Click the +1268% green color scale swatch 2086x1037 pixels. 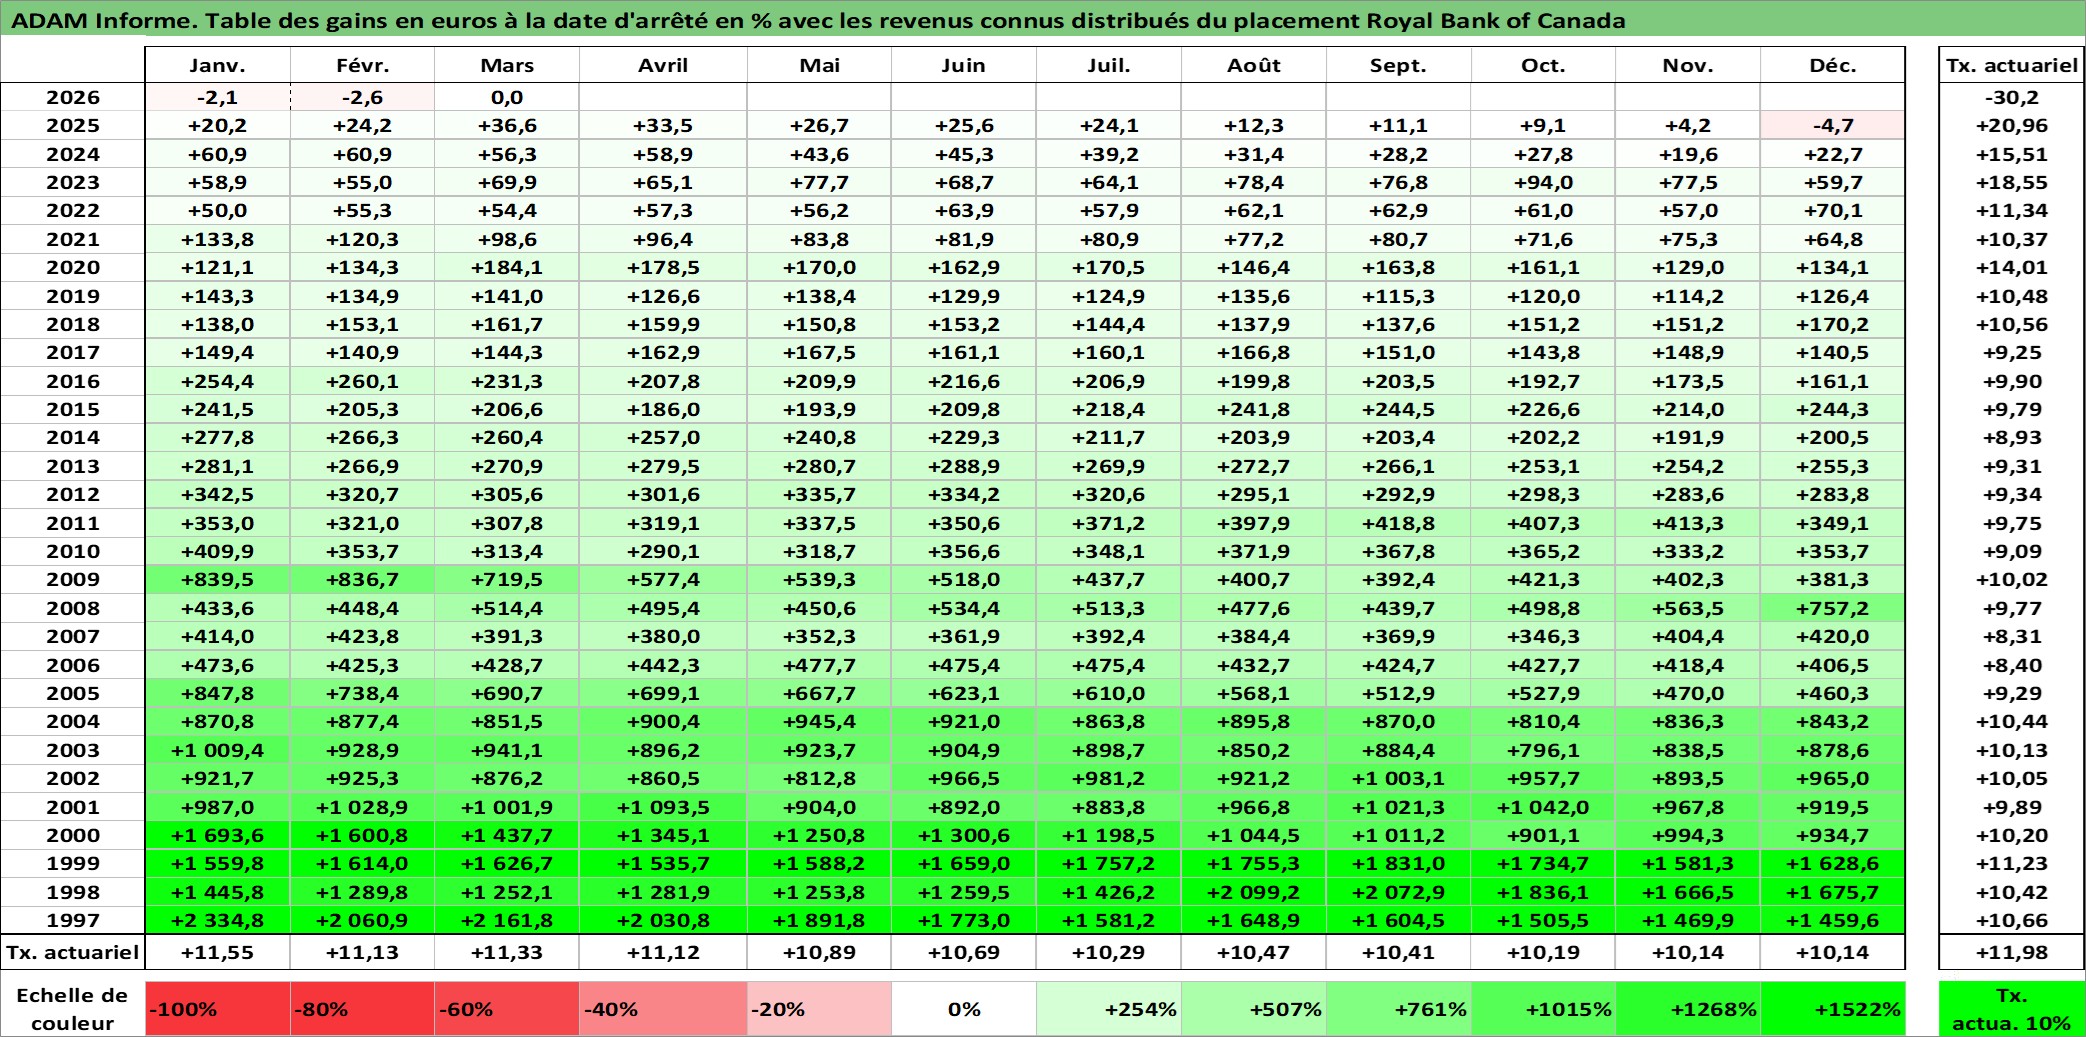tap(1688, 1009)
